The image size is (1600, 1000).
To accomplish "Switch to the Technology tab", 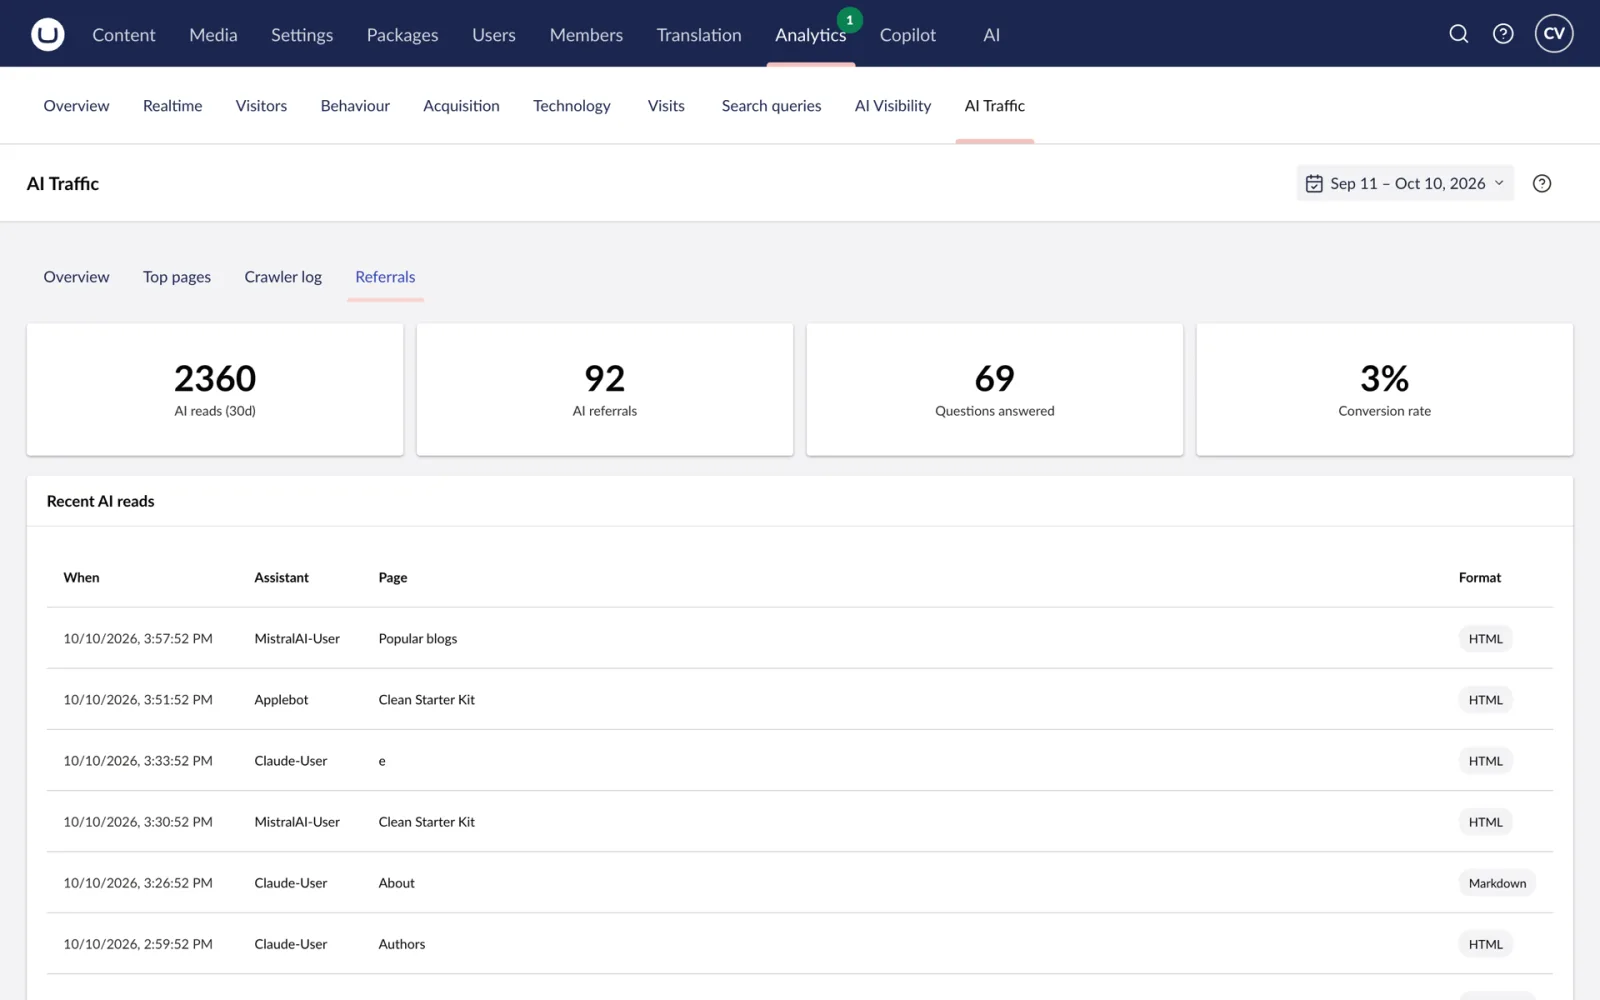I will click(571, 106).
